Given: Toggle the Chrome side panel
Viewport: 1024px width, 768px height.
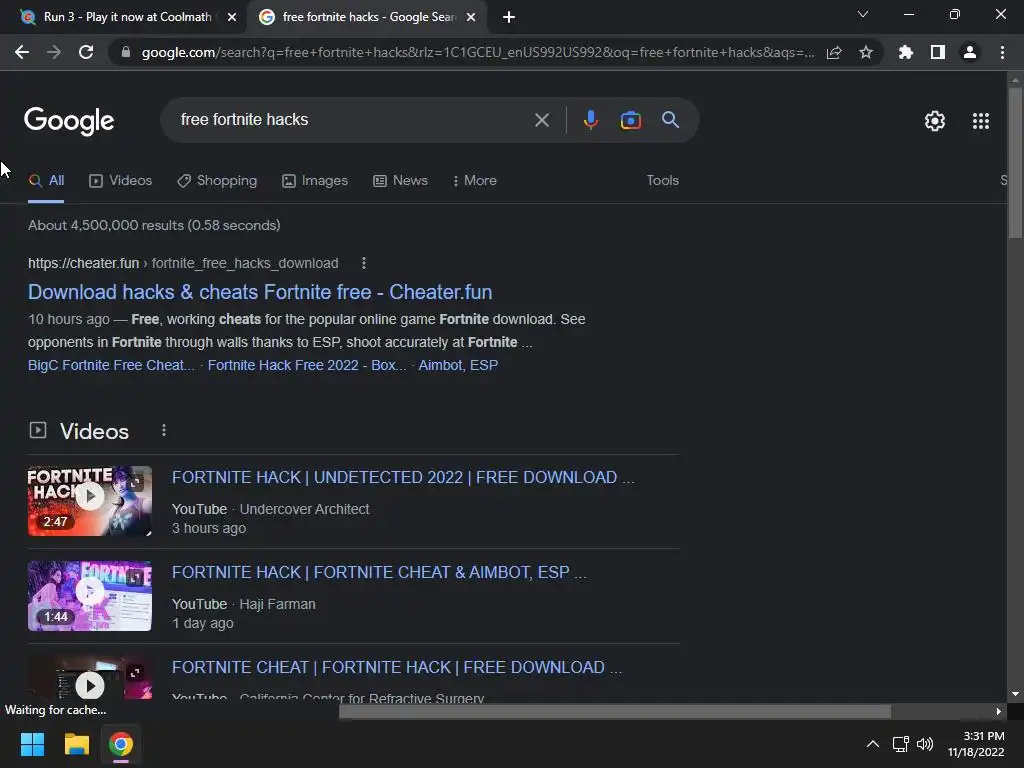Looking at the screenshot, I should coord(938,52).
